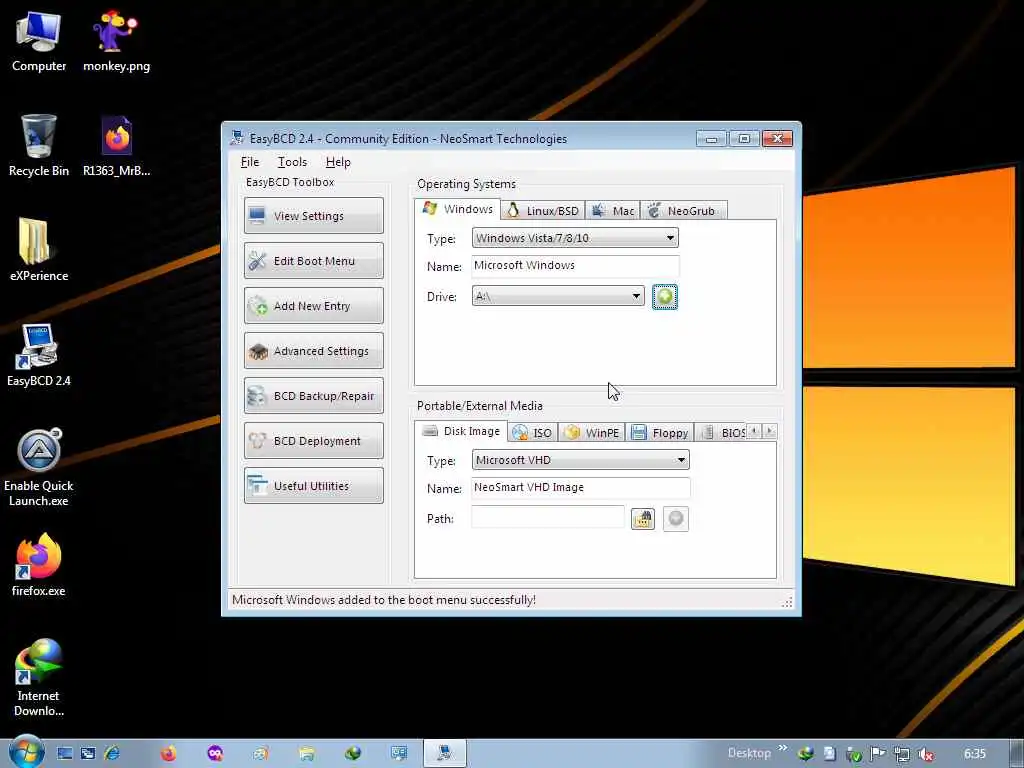
Task: Open Advanced Settings section
Action: 313,351
